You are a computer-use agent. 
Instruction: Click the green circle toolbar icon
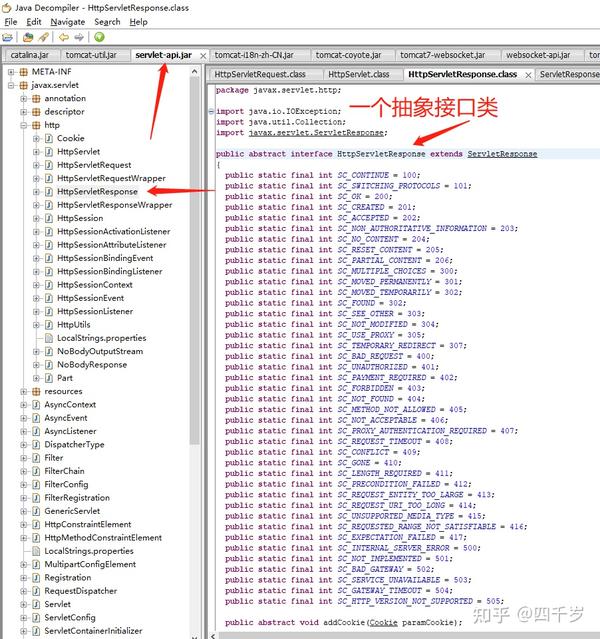pos(99,37)
